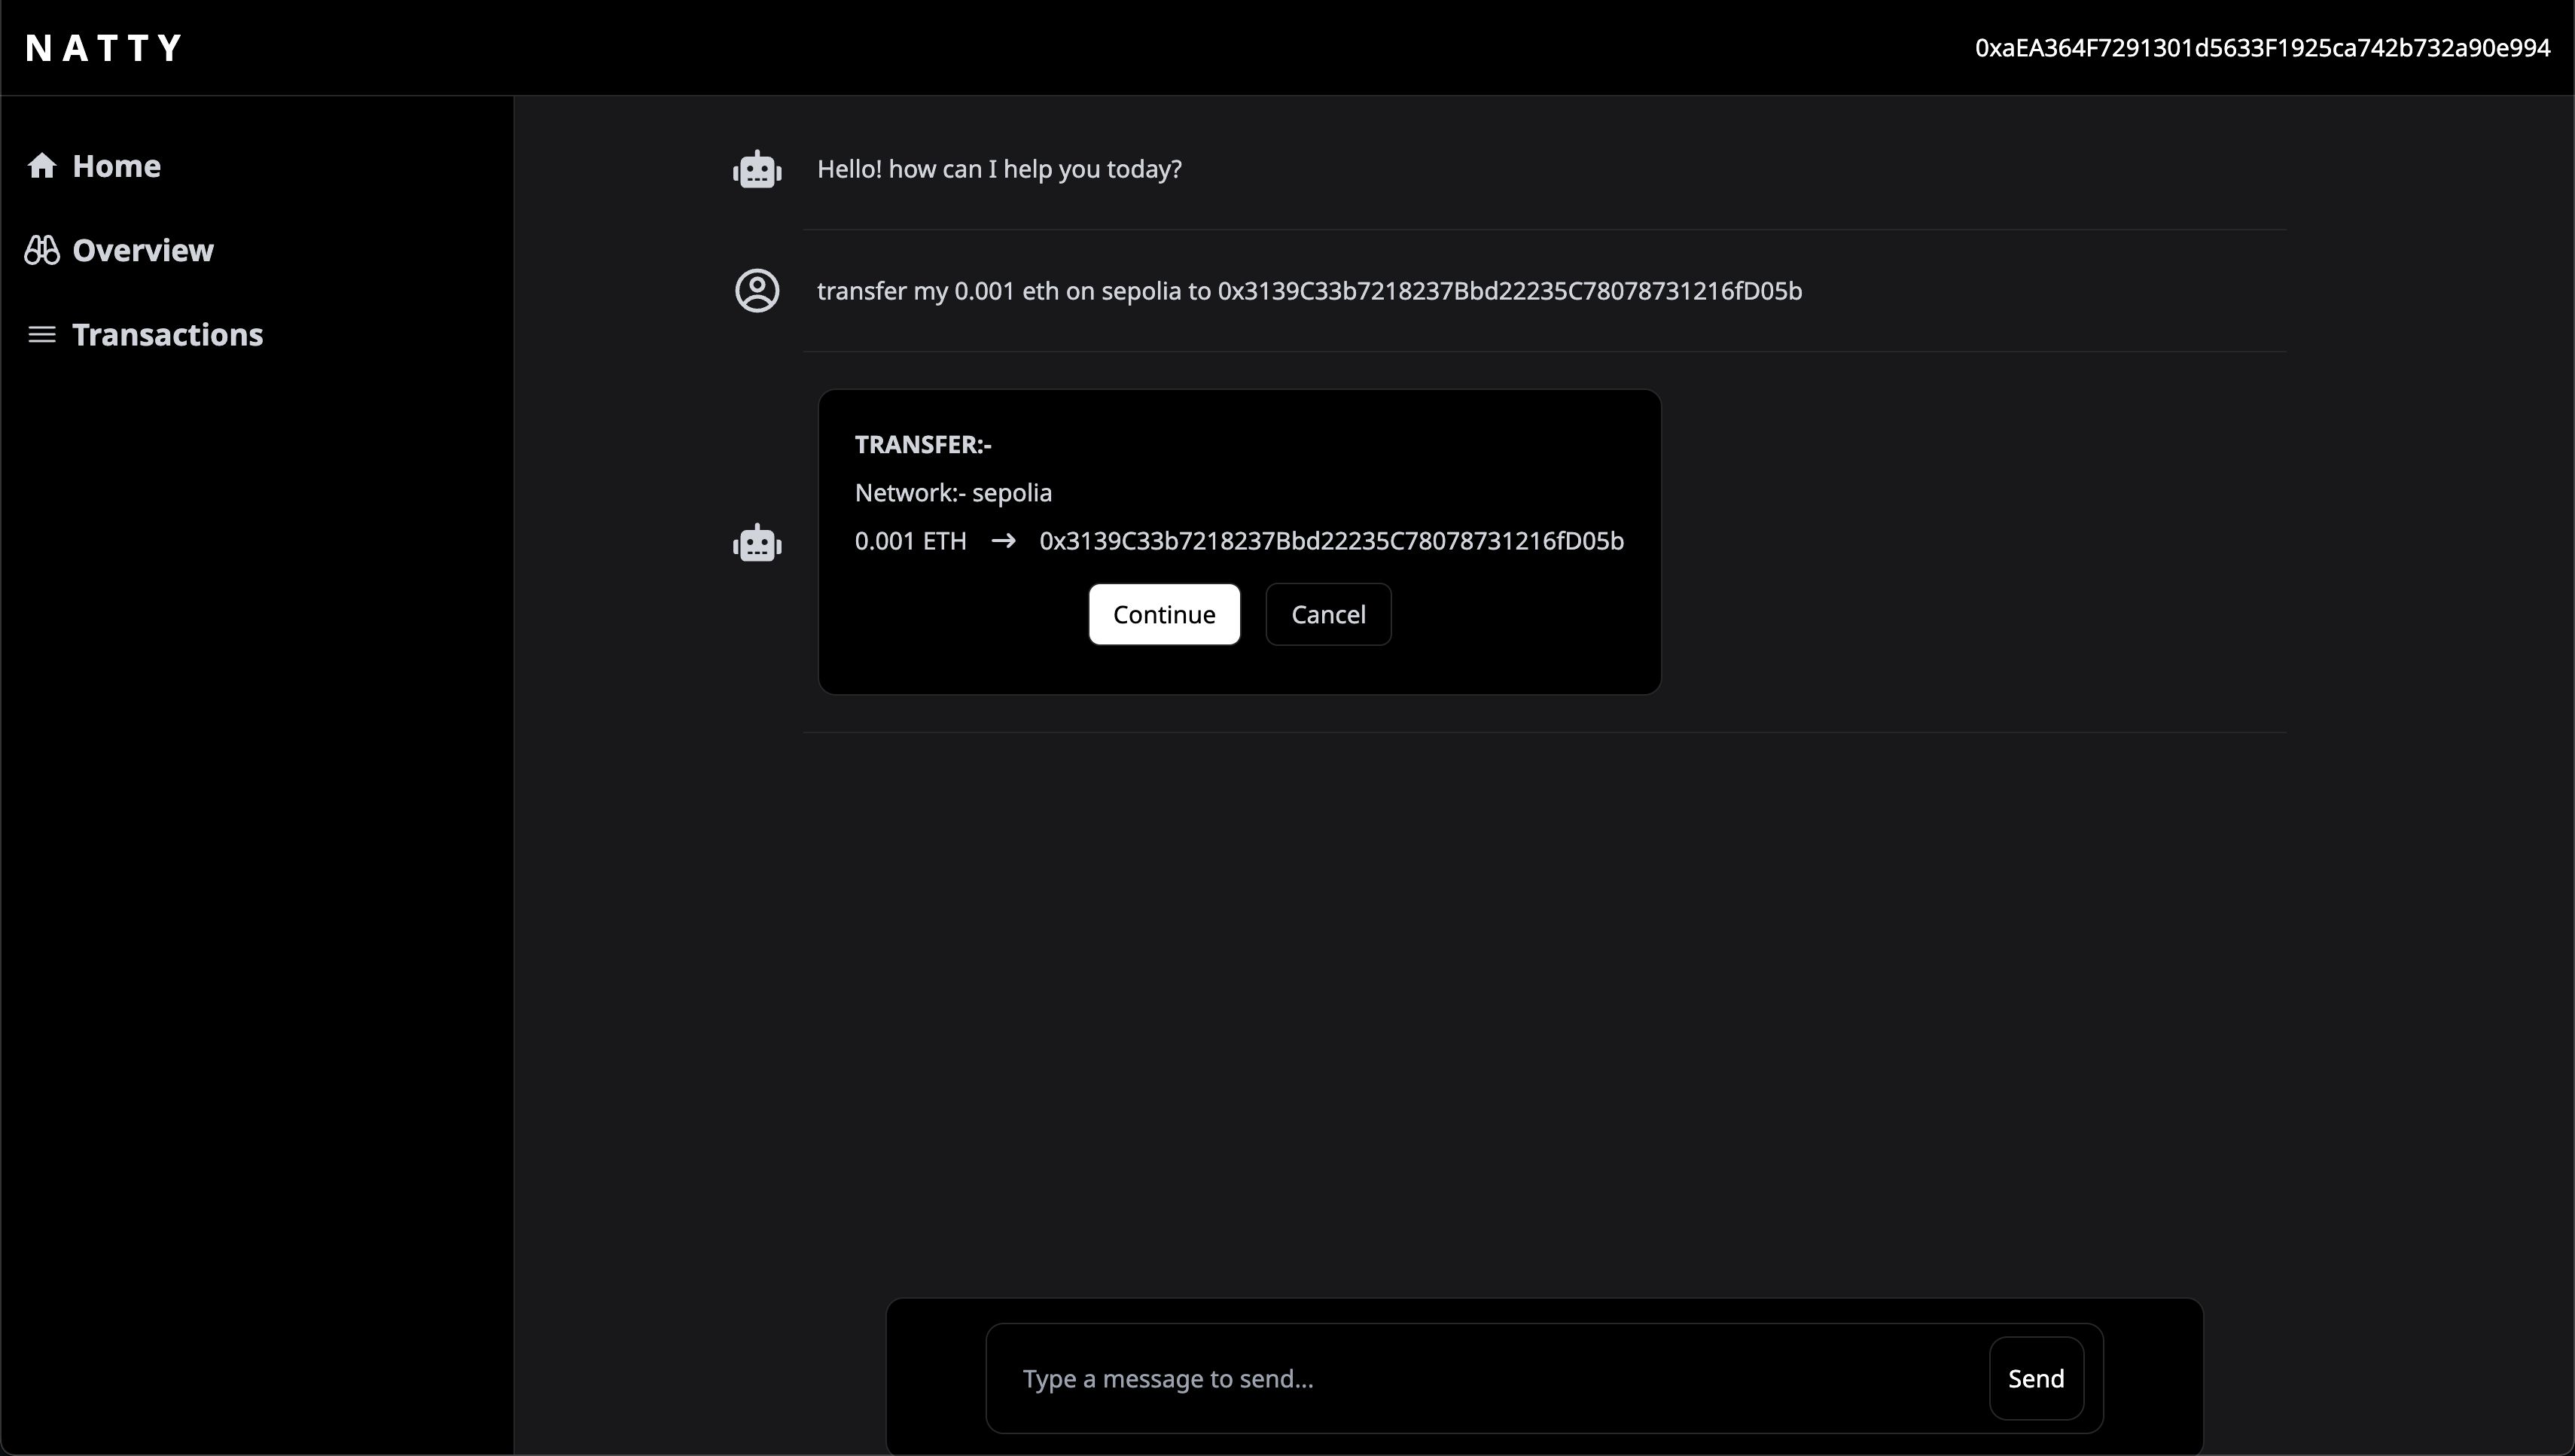Click the house icon beside Home
This screenshot has width=2575, height=1456.
click(x=42, y=165)
